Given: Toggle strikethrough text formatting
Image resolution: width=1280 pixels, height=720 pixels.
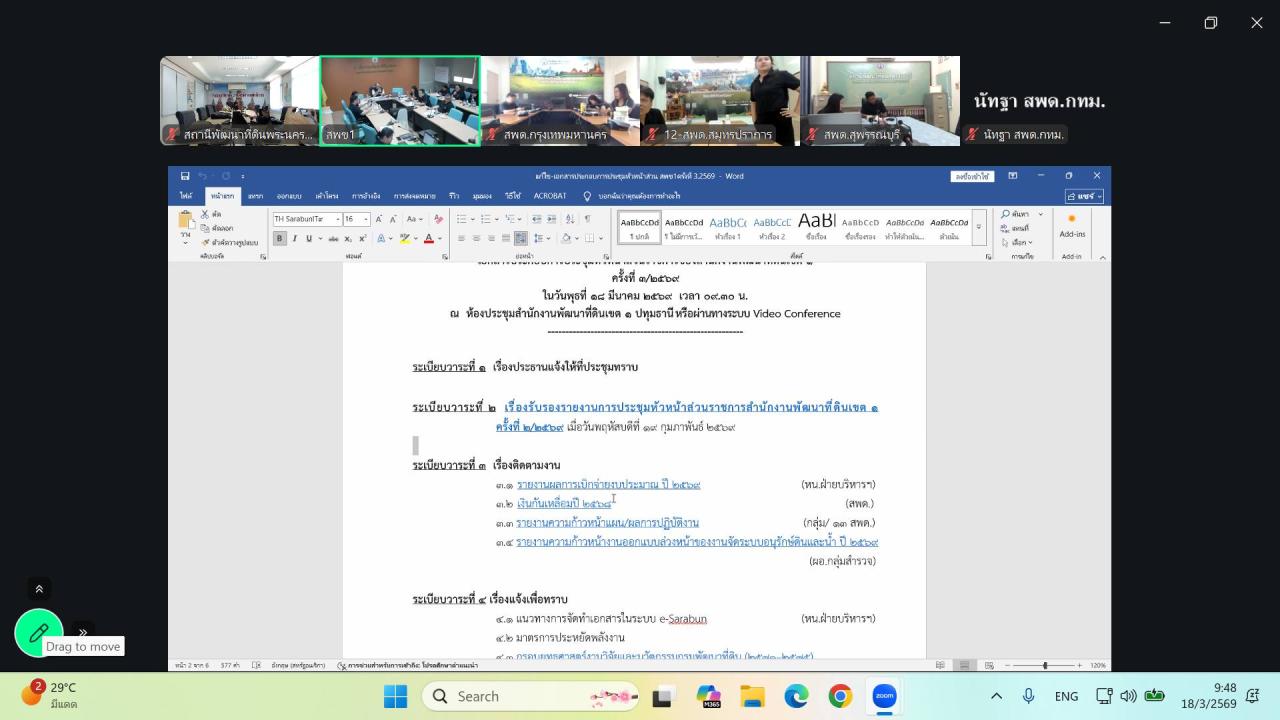Looking at the screenshot, I should [334, 238].
